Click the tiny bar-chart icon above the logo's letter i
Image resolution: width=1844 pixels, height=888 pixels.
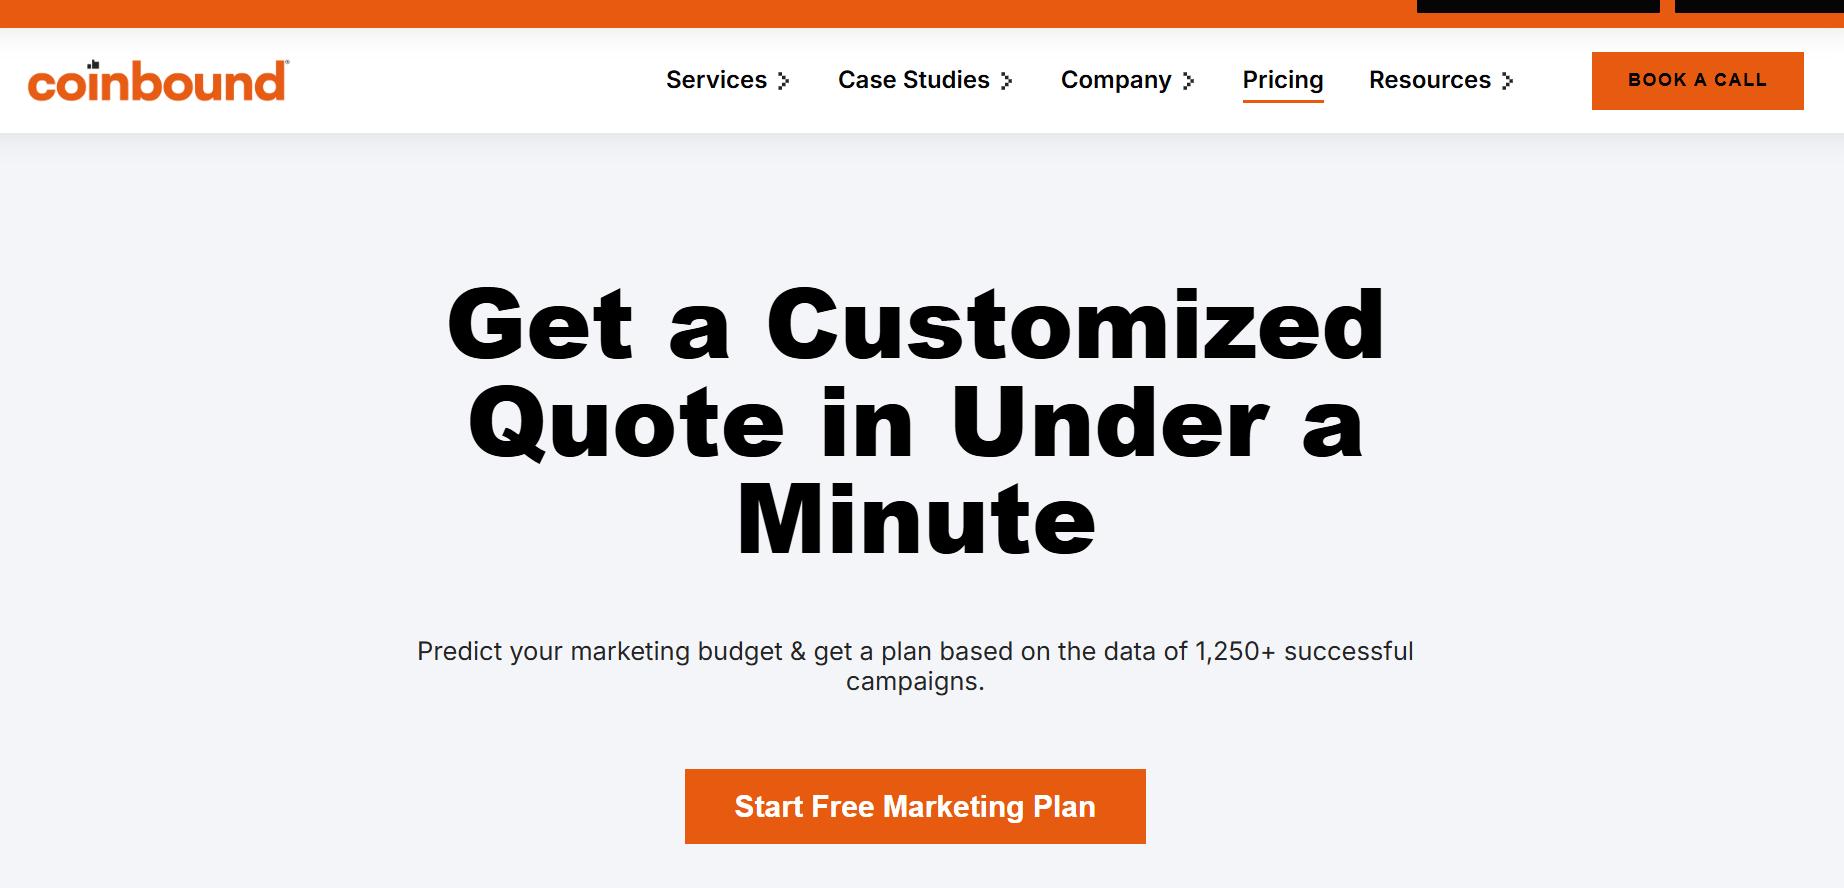tap(93, 65)
